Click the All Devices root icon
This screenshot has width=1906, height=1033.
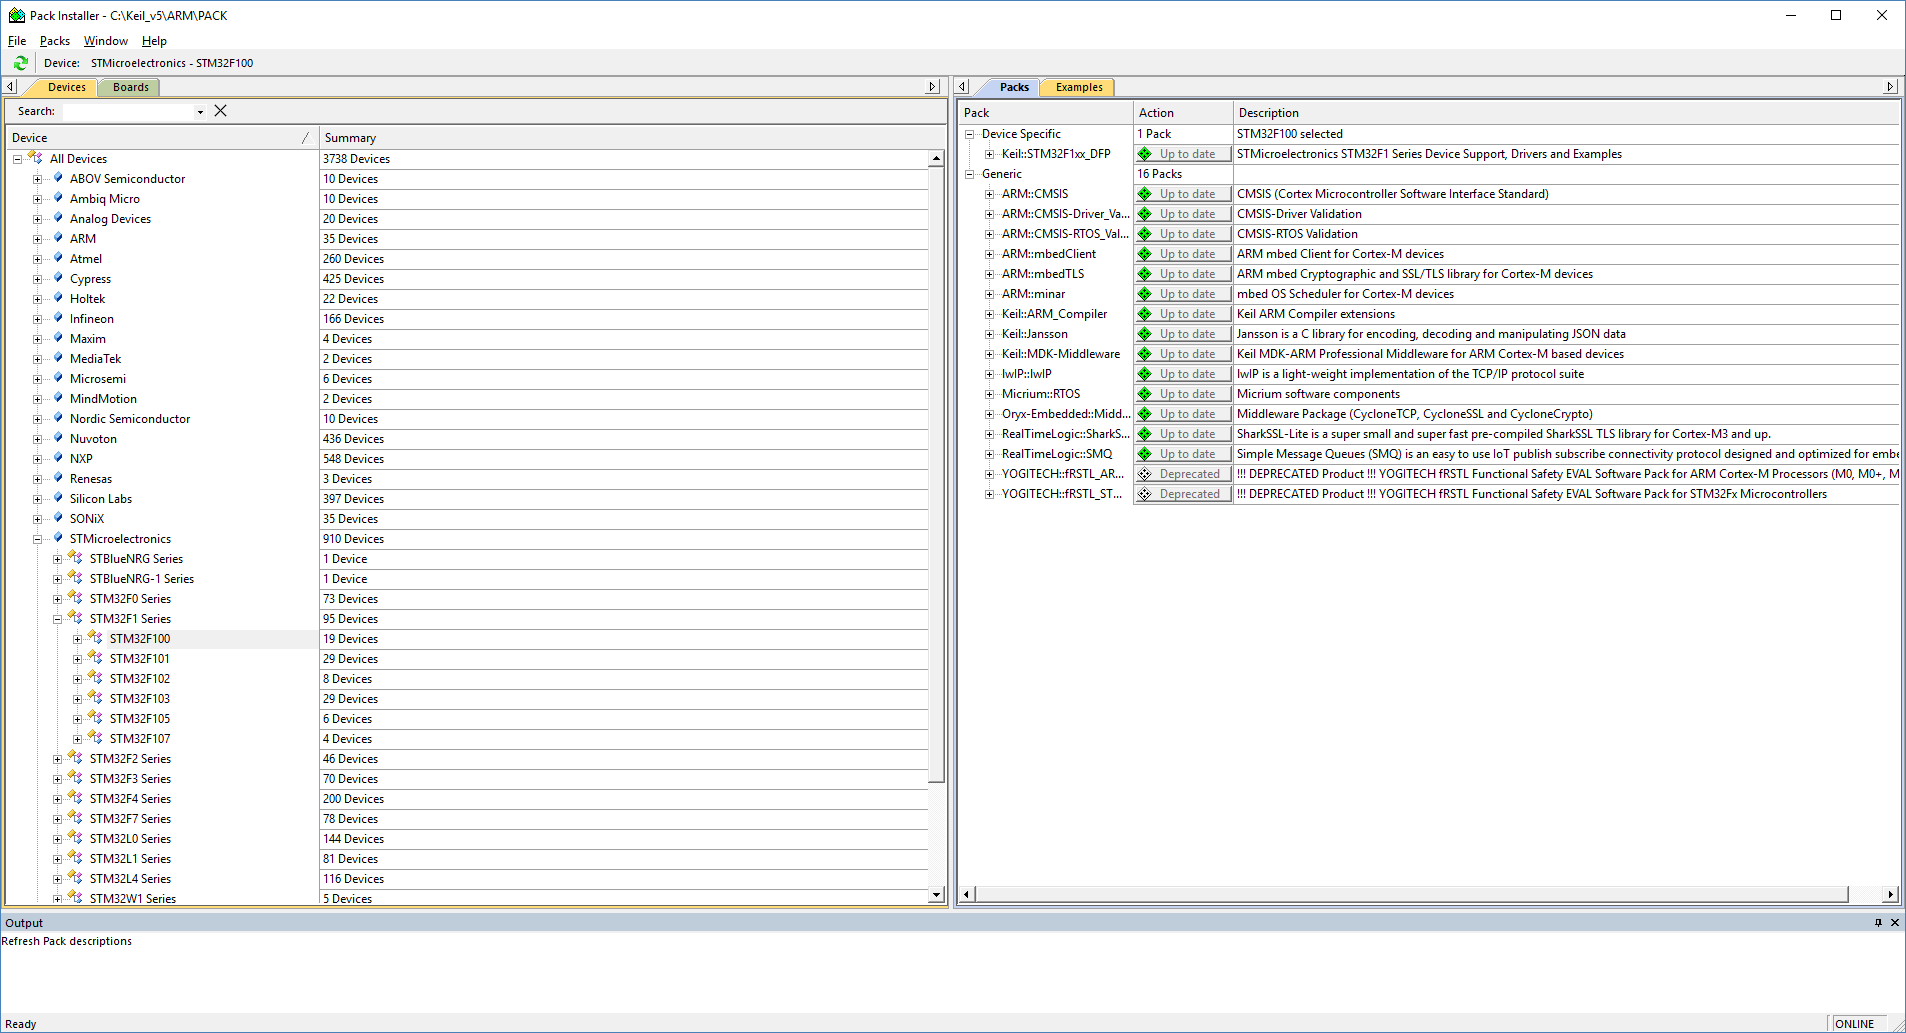point(36,158)
